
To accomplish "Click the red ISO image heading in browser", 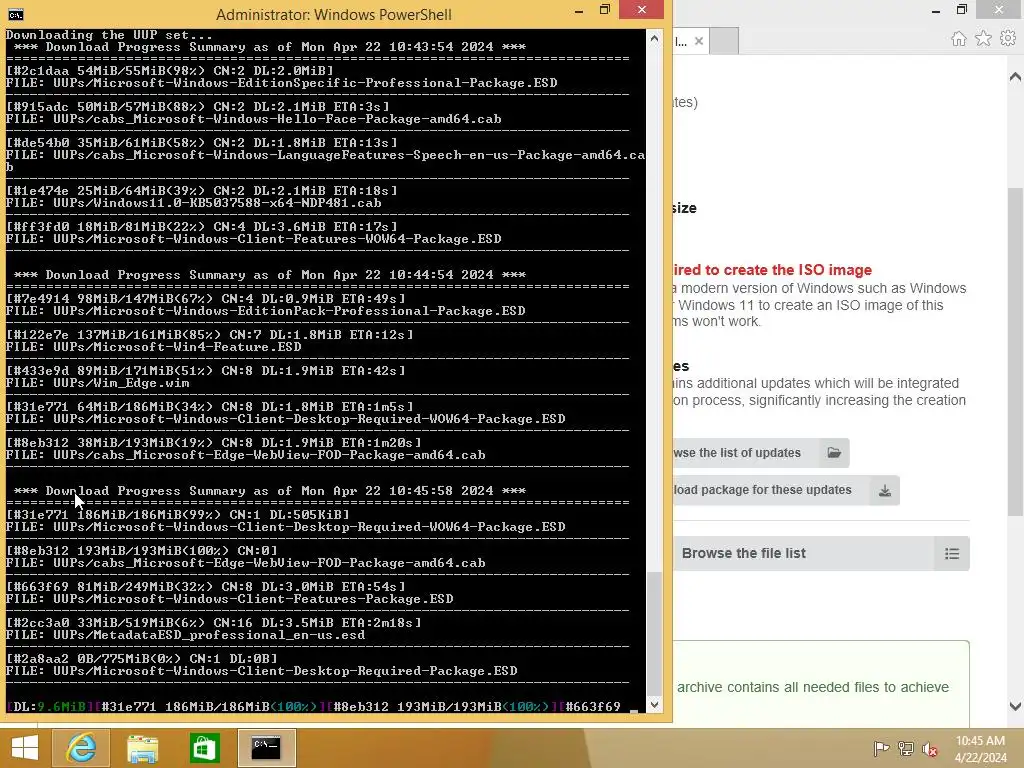I will tap(773, 270).
